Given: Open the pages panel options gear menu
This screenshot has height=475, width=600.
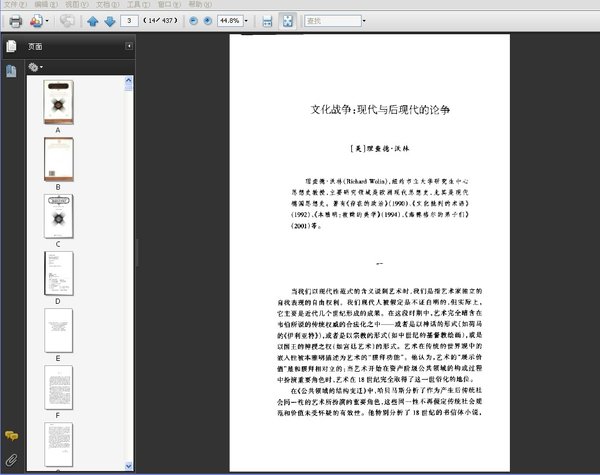Looking at the screenshot, I should [35, 67].
